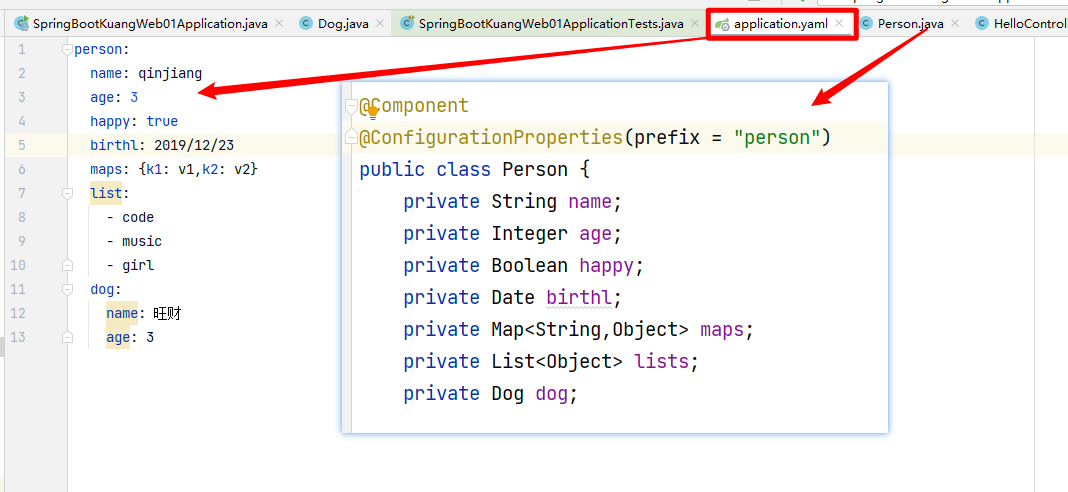Click the @ConfigurationProperties annotation
The width and height of the screenshot is (1068, 492).
[x=491, y=138]
